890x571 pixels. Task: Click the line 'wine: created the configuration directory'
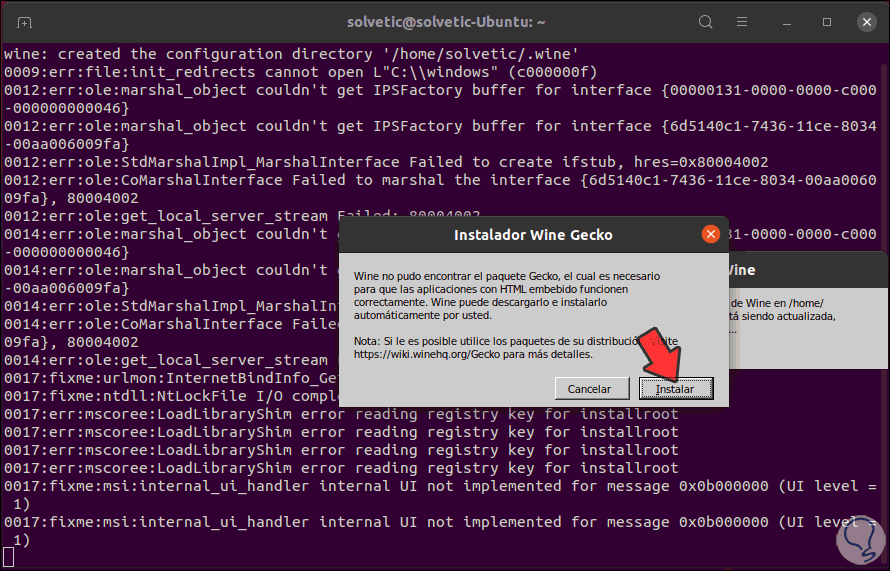291,54
